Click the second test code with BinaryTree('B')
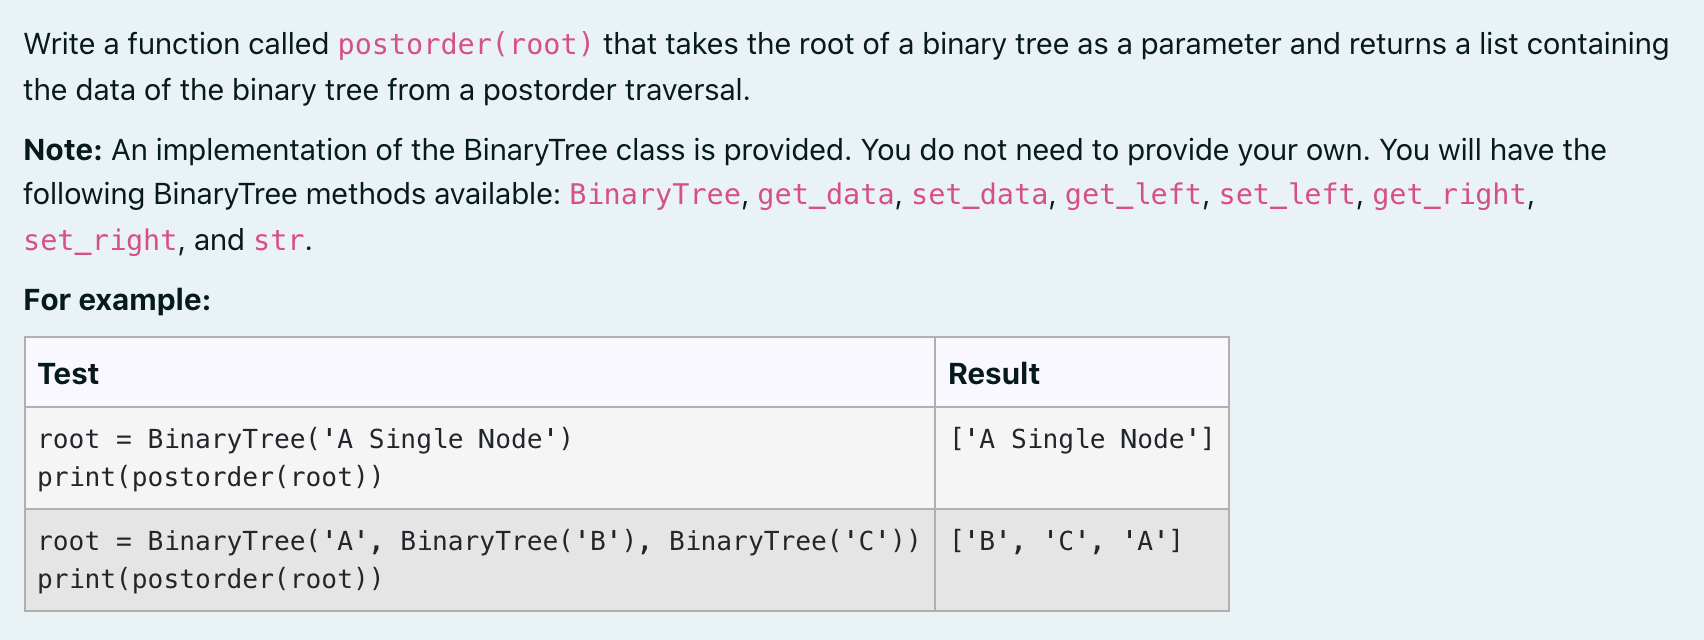The height and width of the screenshot is (640, 1704). click(x=480, y=560)
